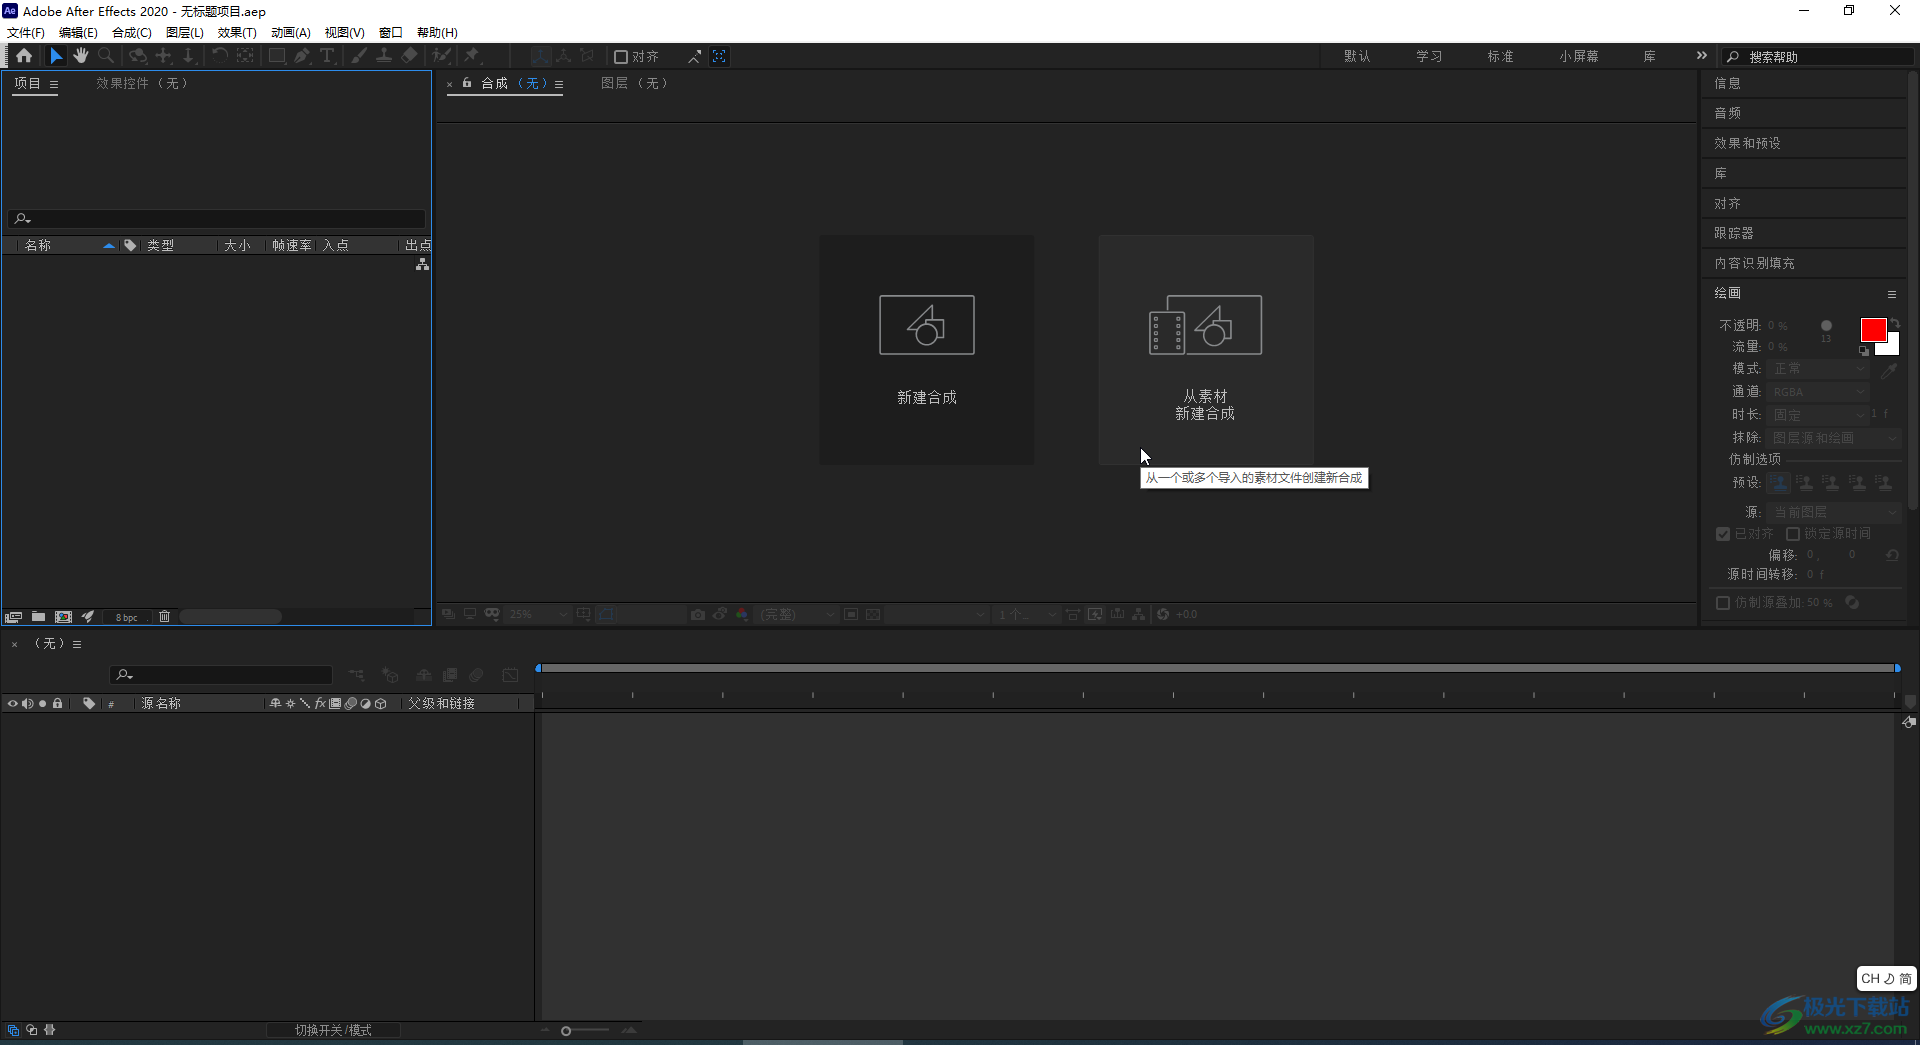Select the Rectangle shape tool

(x=277, y=56)
